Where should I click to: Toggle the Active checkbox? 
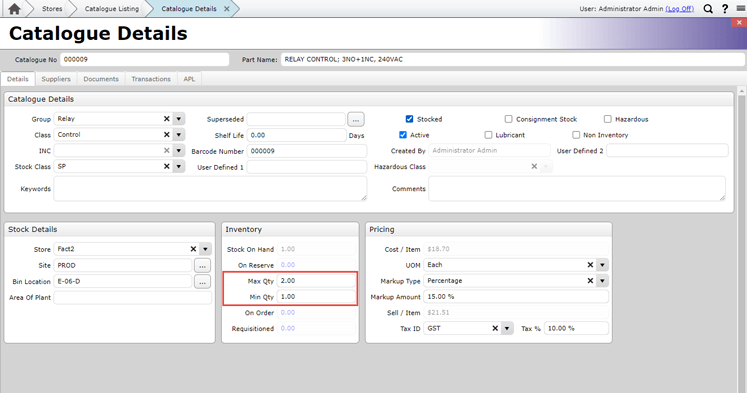pos(403,135)
